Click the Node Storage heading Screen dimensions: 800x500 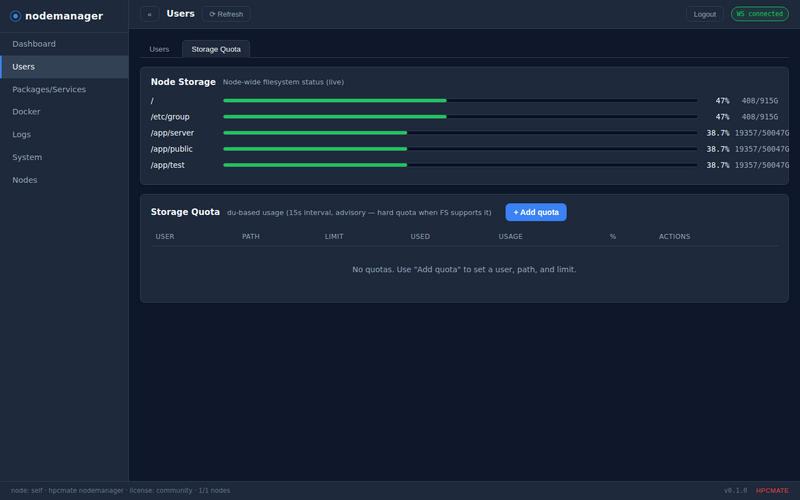[183, 82]
